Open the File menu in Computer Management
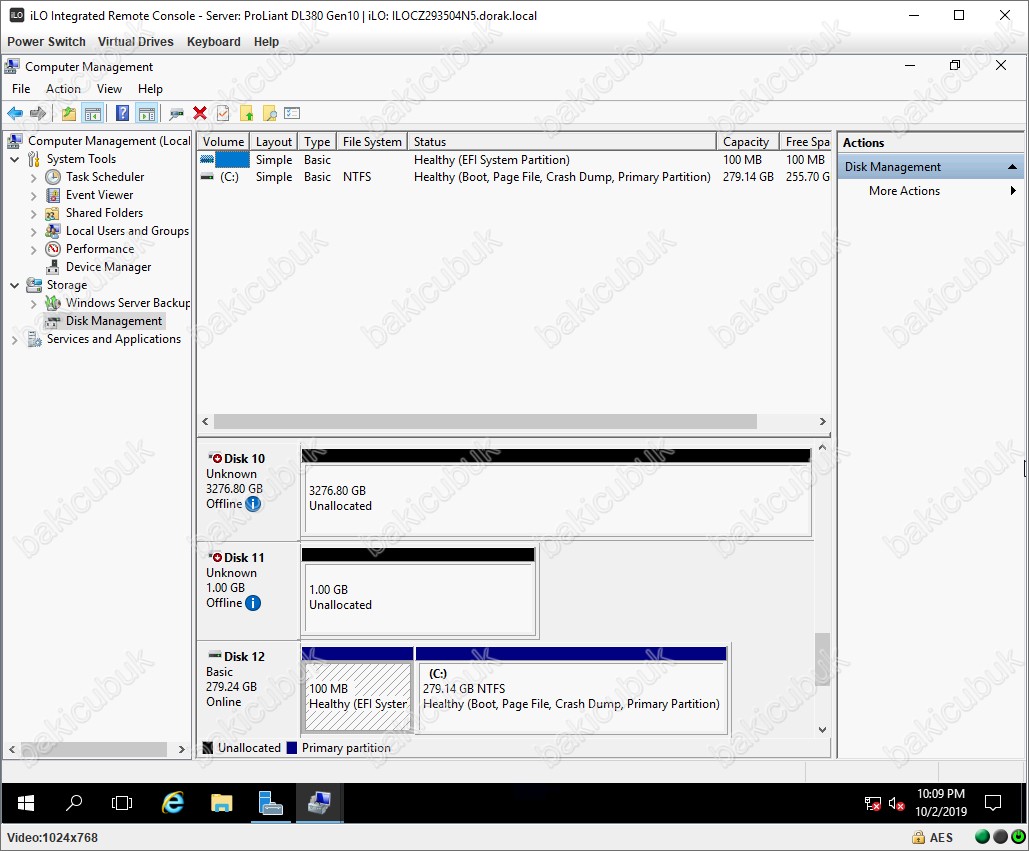 click(21, 89)
